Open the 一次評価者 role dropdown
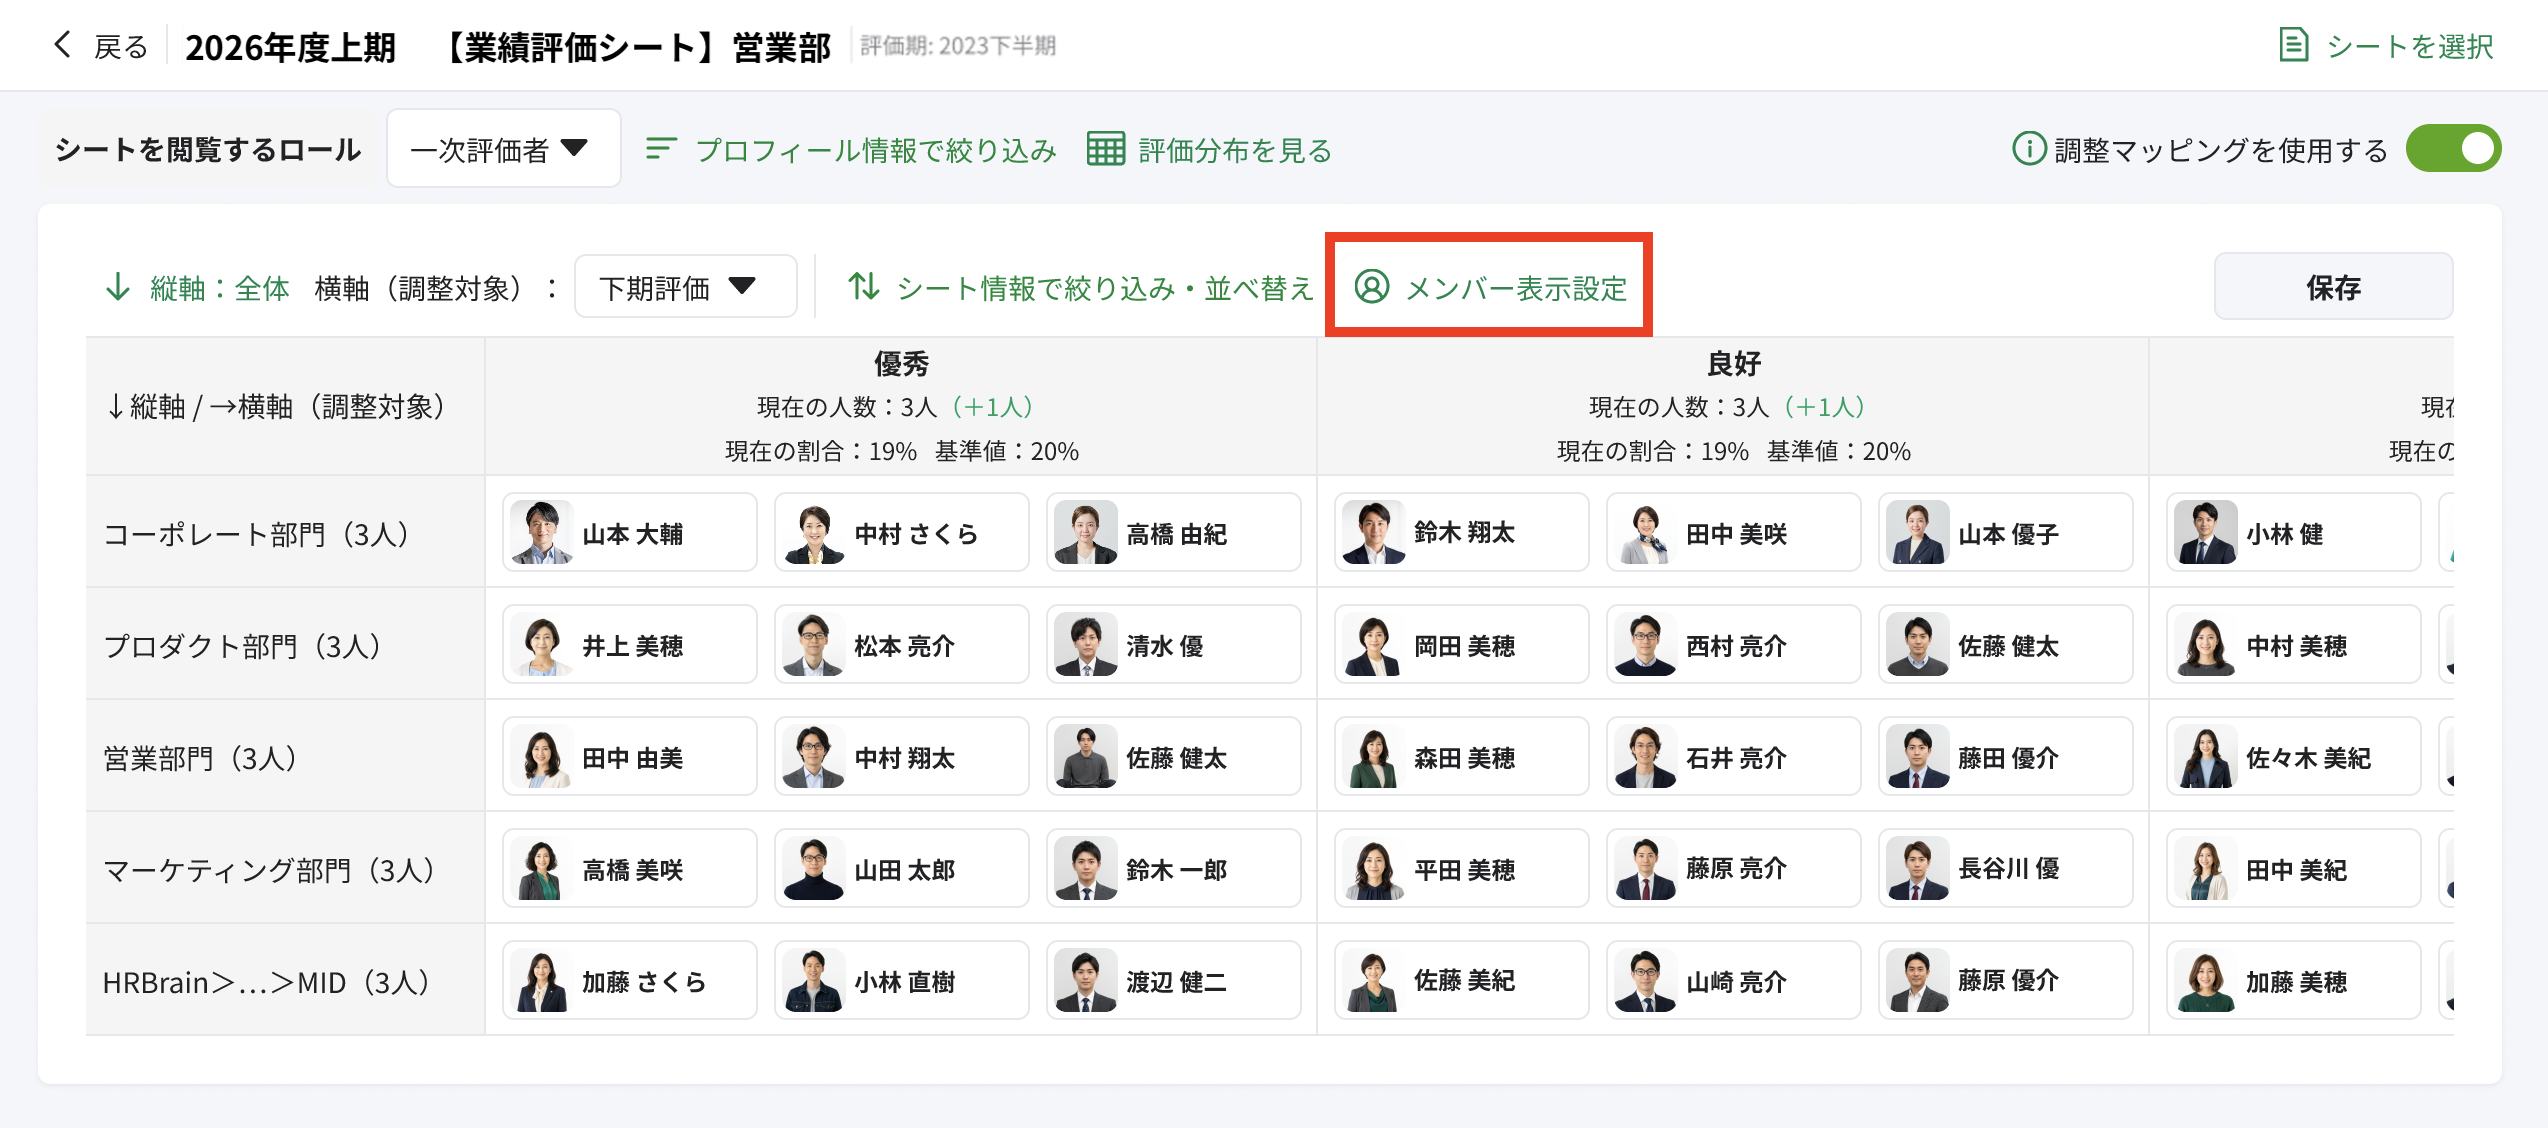Viewport: 2548px width, 1128px height. [503, 149]
